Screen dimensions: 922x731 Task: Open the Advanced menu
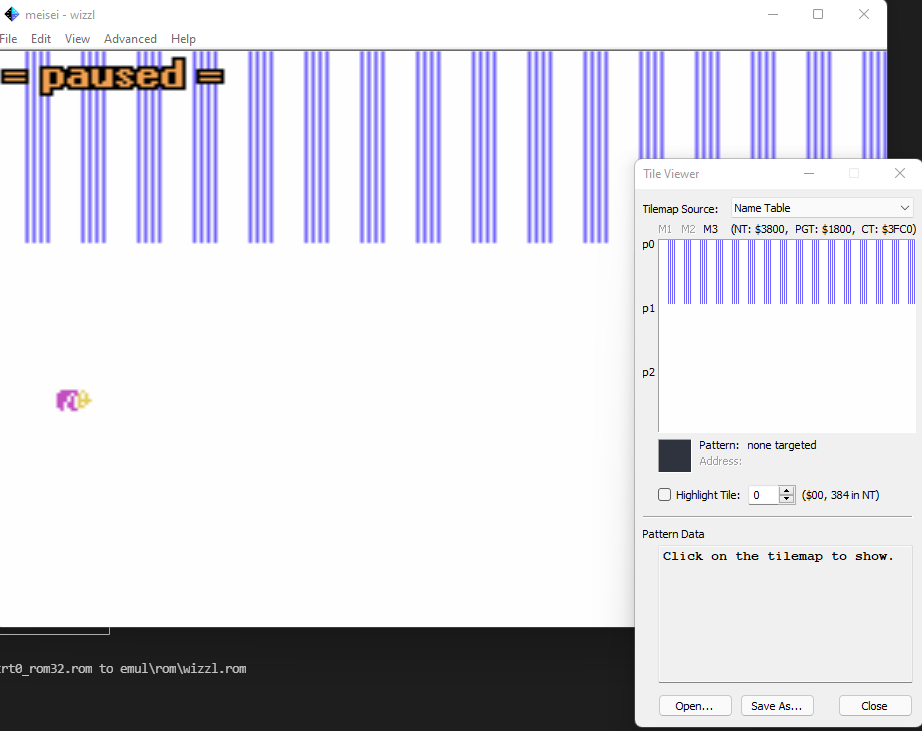(x=131, y=39)
